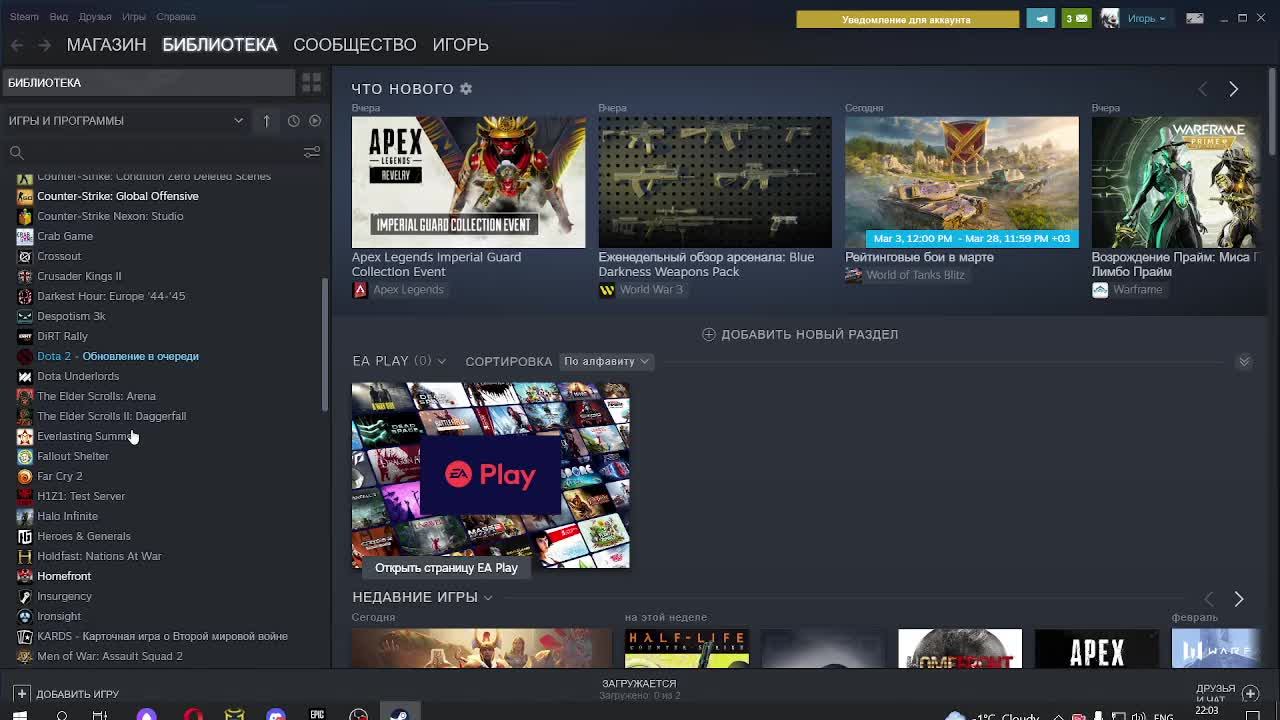
Task: Open World of Tanks Blitz ranked battles thumbnail
Action: [962, 182]
